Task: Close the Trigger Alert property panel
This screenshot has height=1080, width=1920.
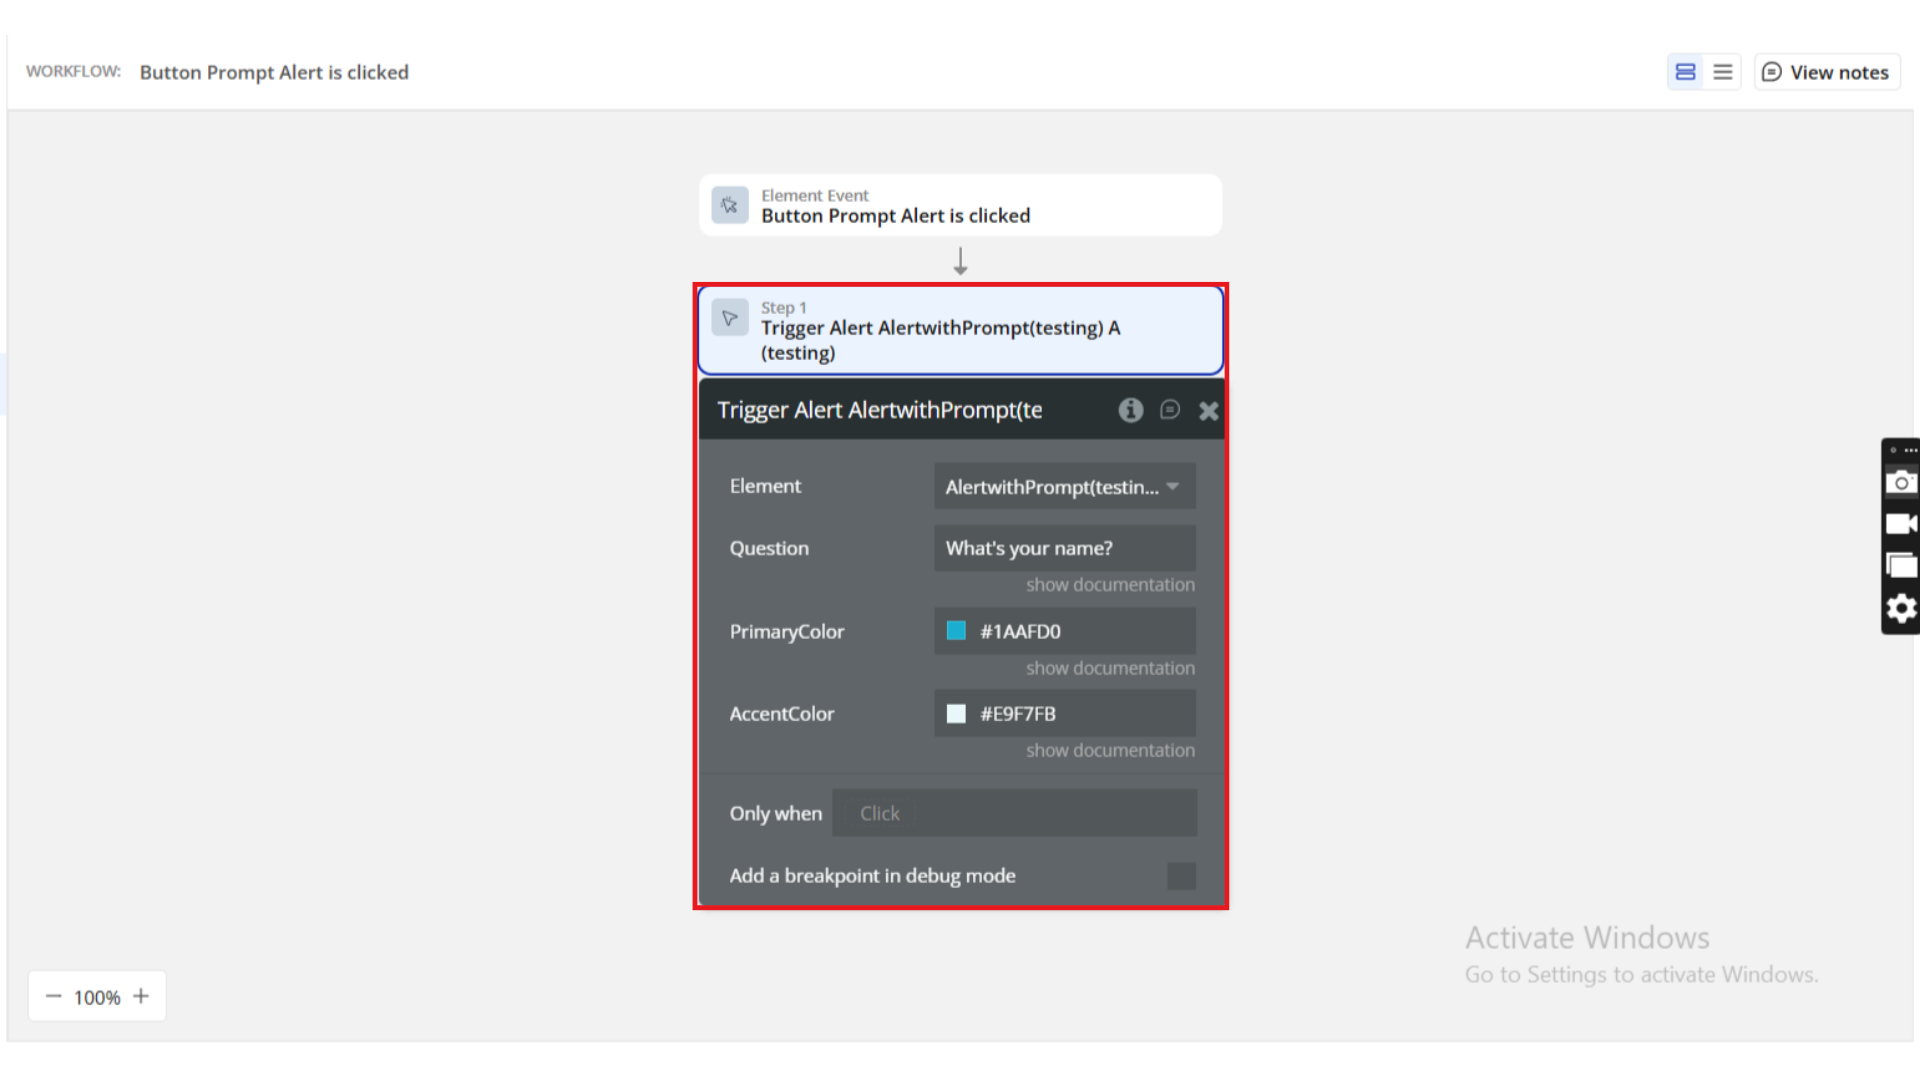Action: pyautogui.click(x=1208, y=411)
